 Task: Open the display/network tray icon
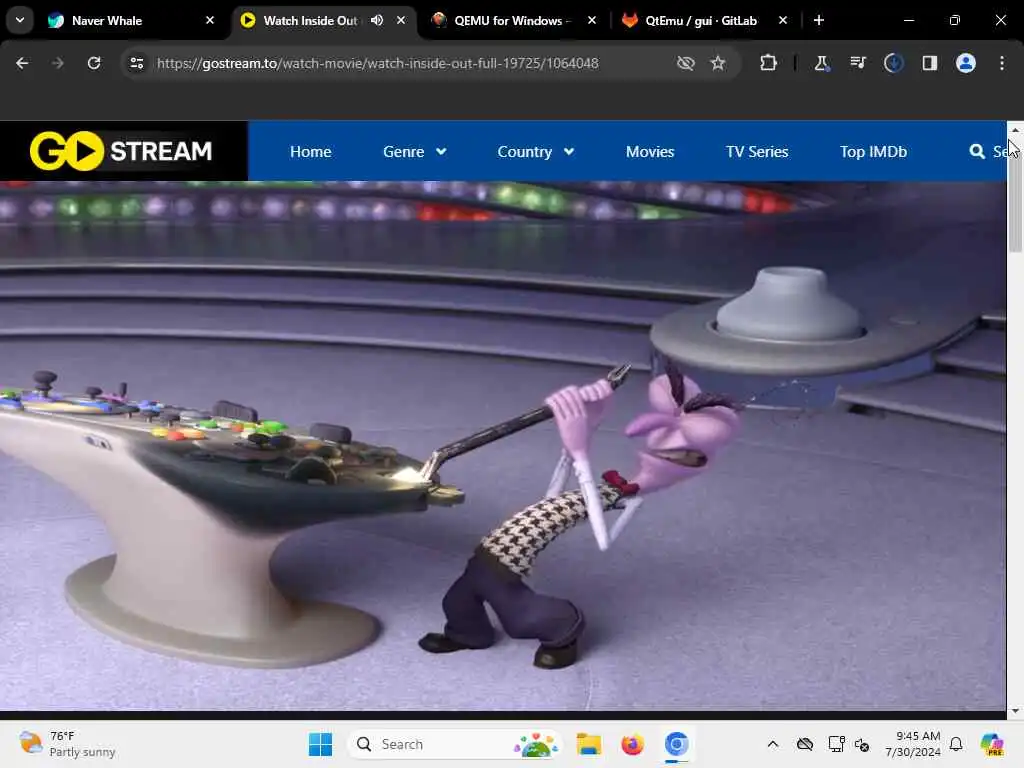tap(837, 744)
